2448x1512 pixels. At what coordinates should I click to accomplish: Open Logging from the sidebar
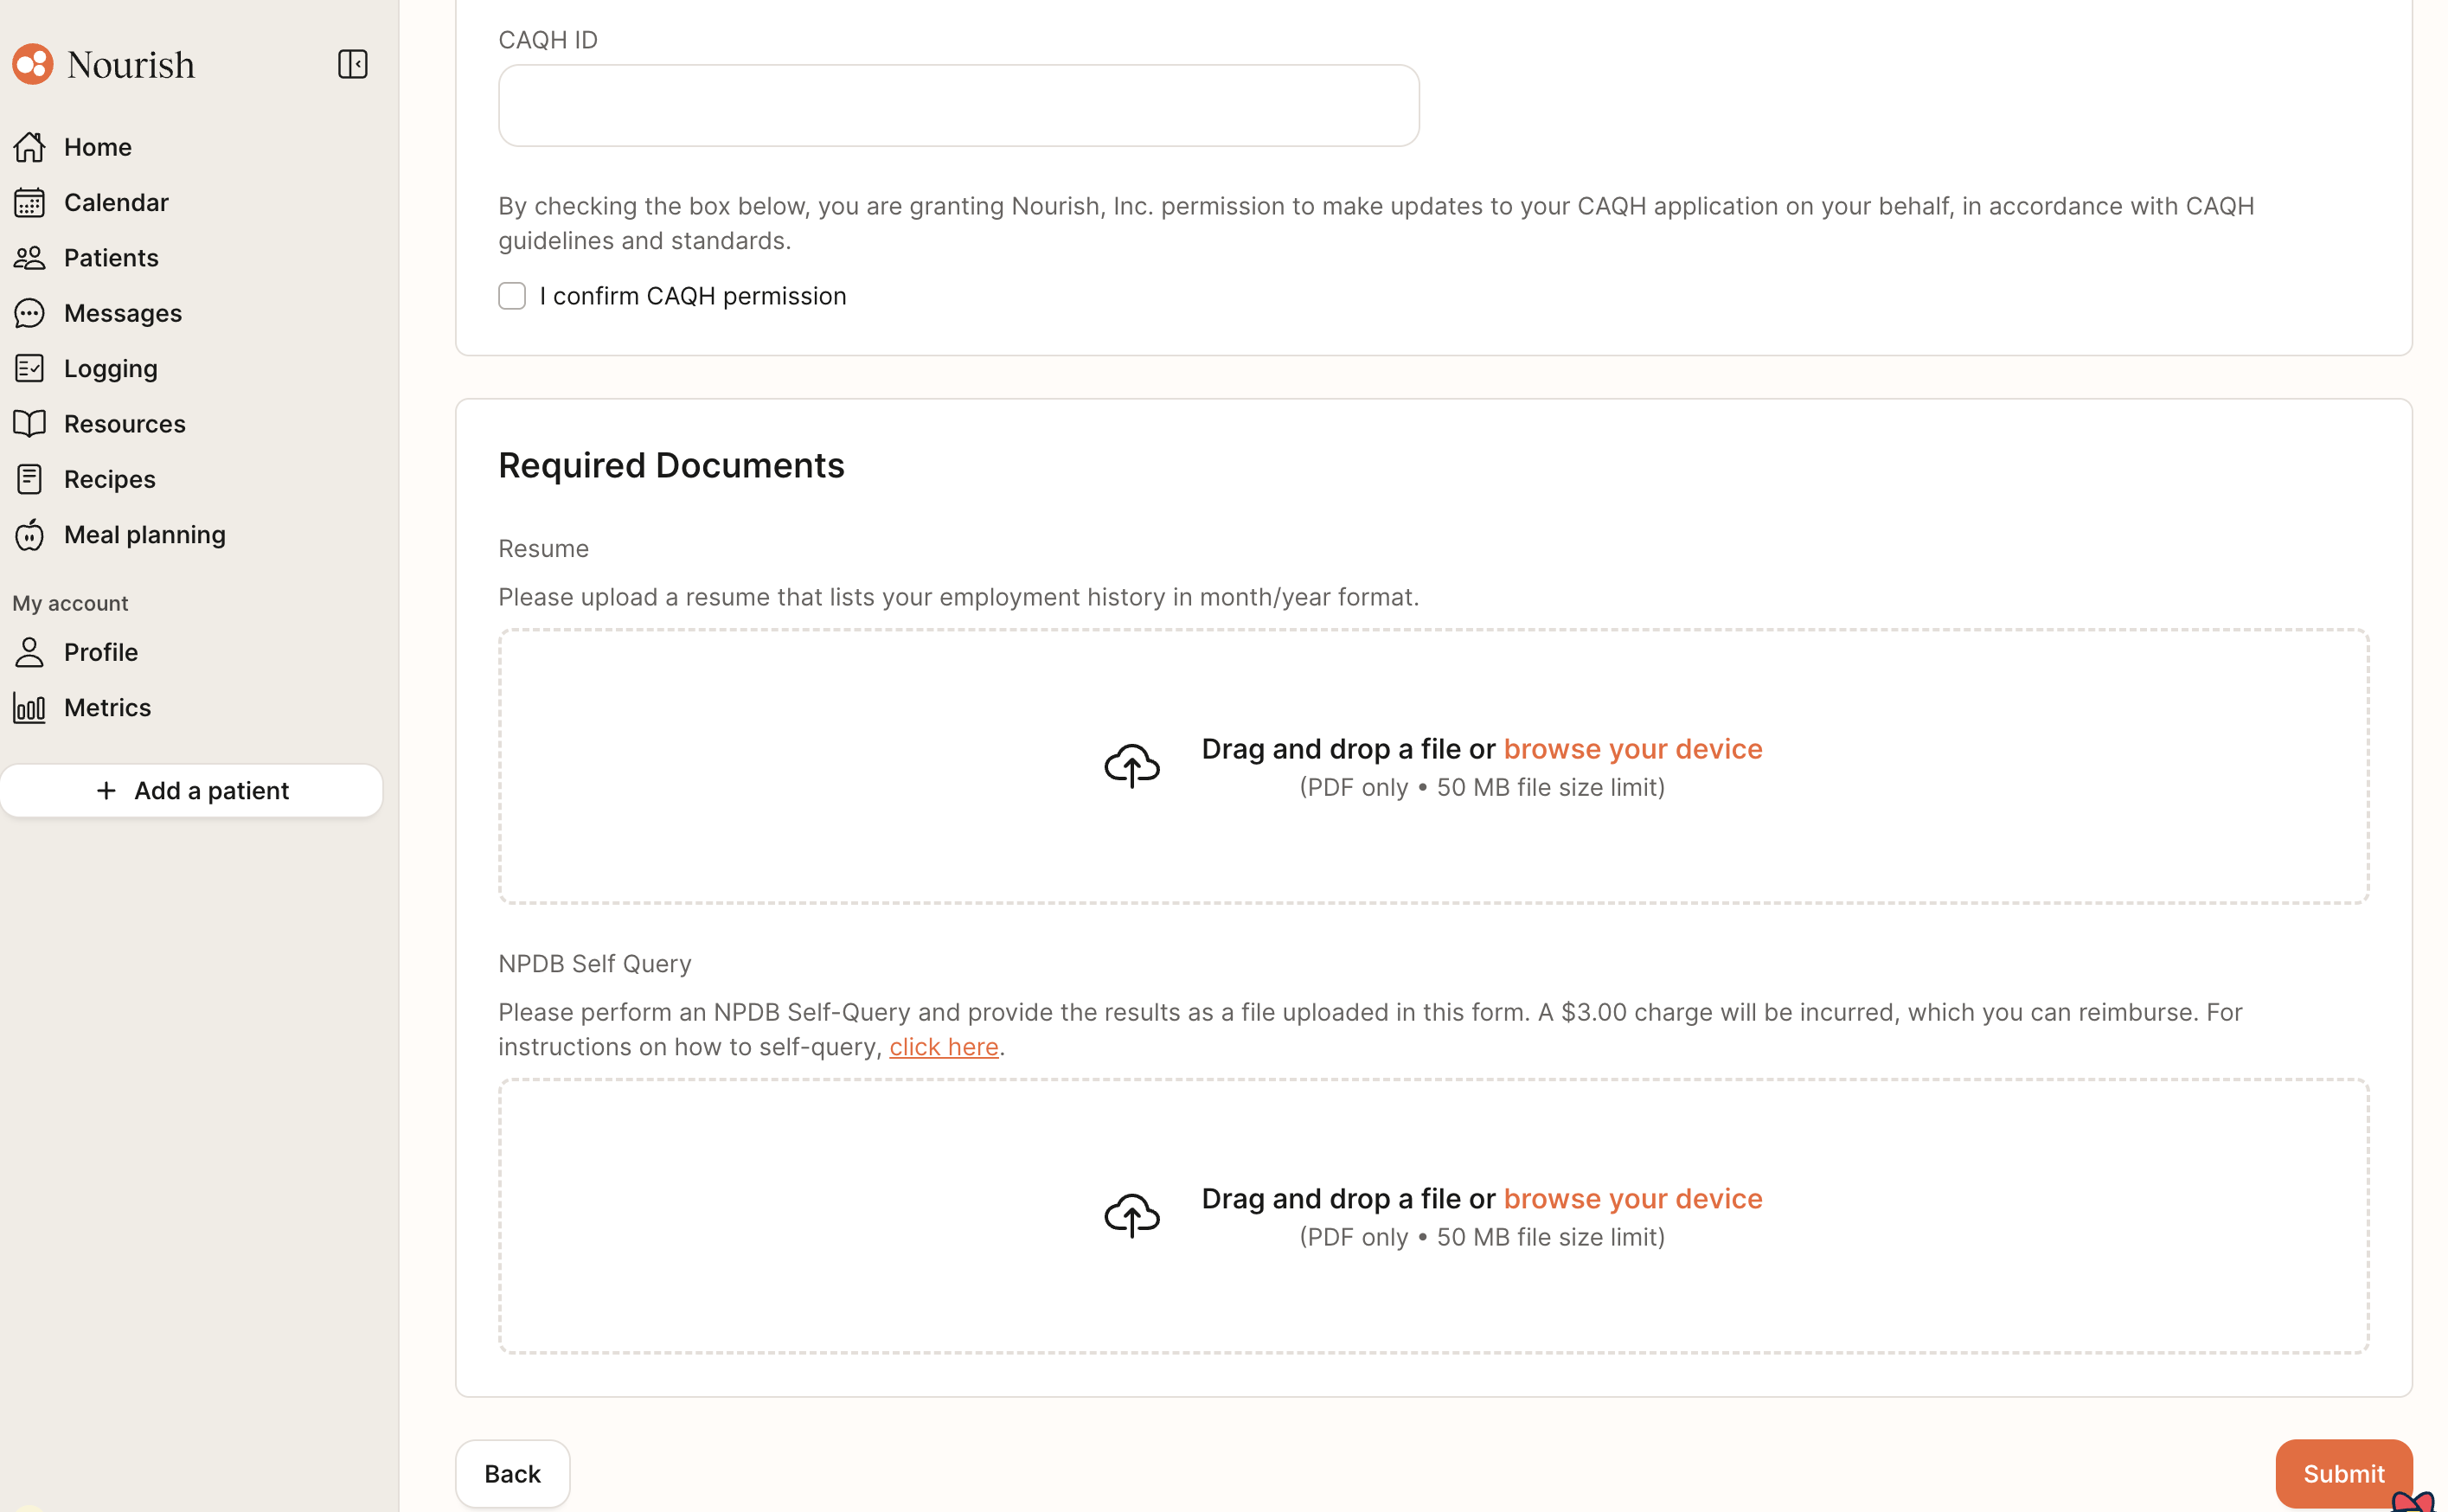pos(110,369)
